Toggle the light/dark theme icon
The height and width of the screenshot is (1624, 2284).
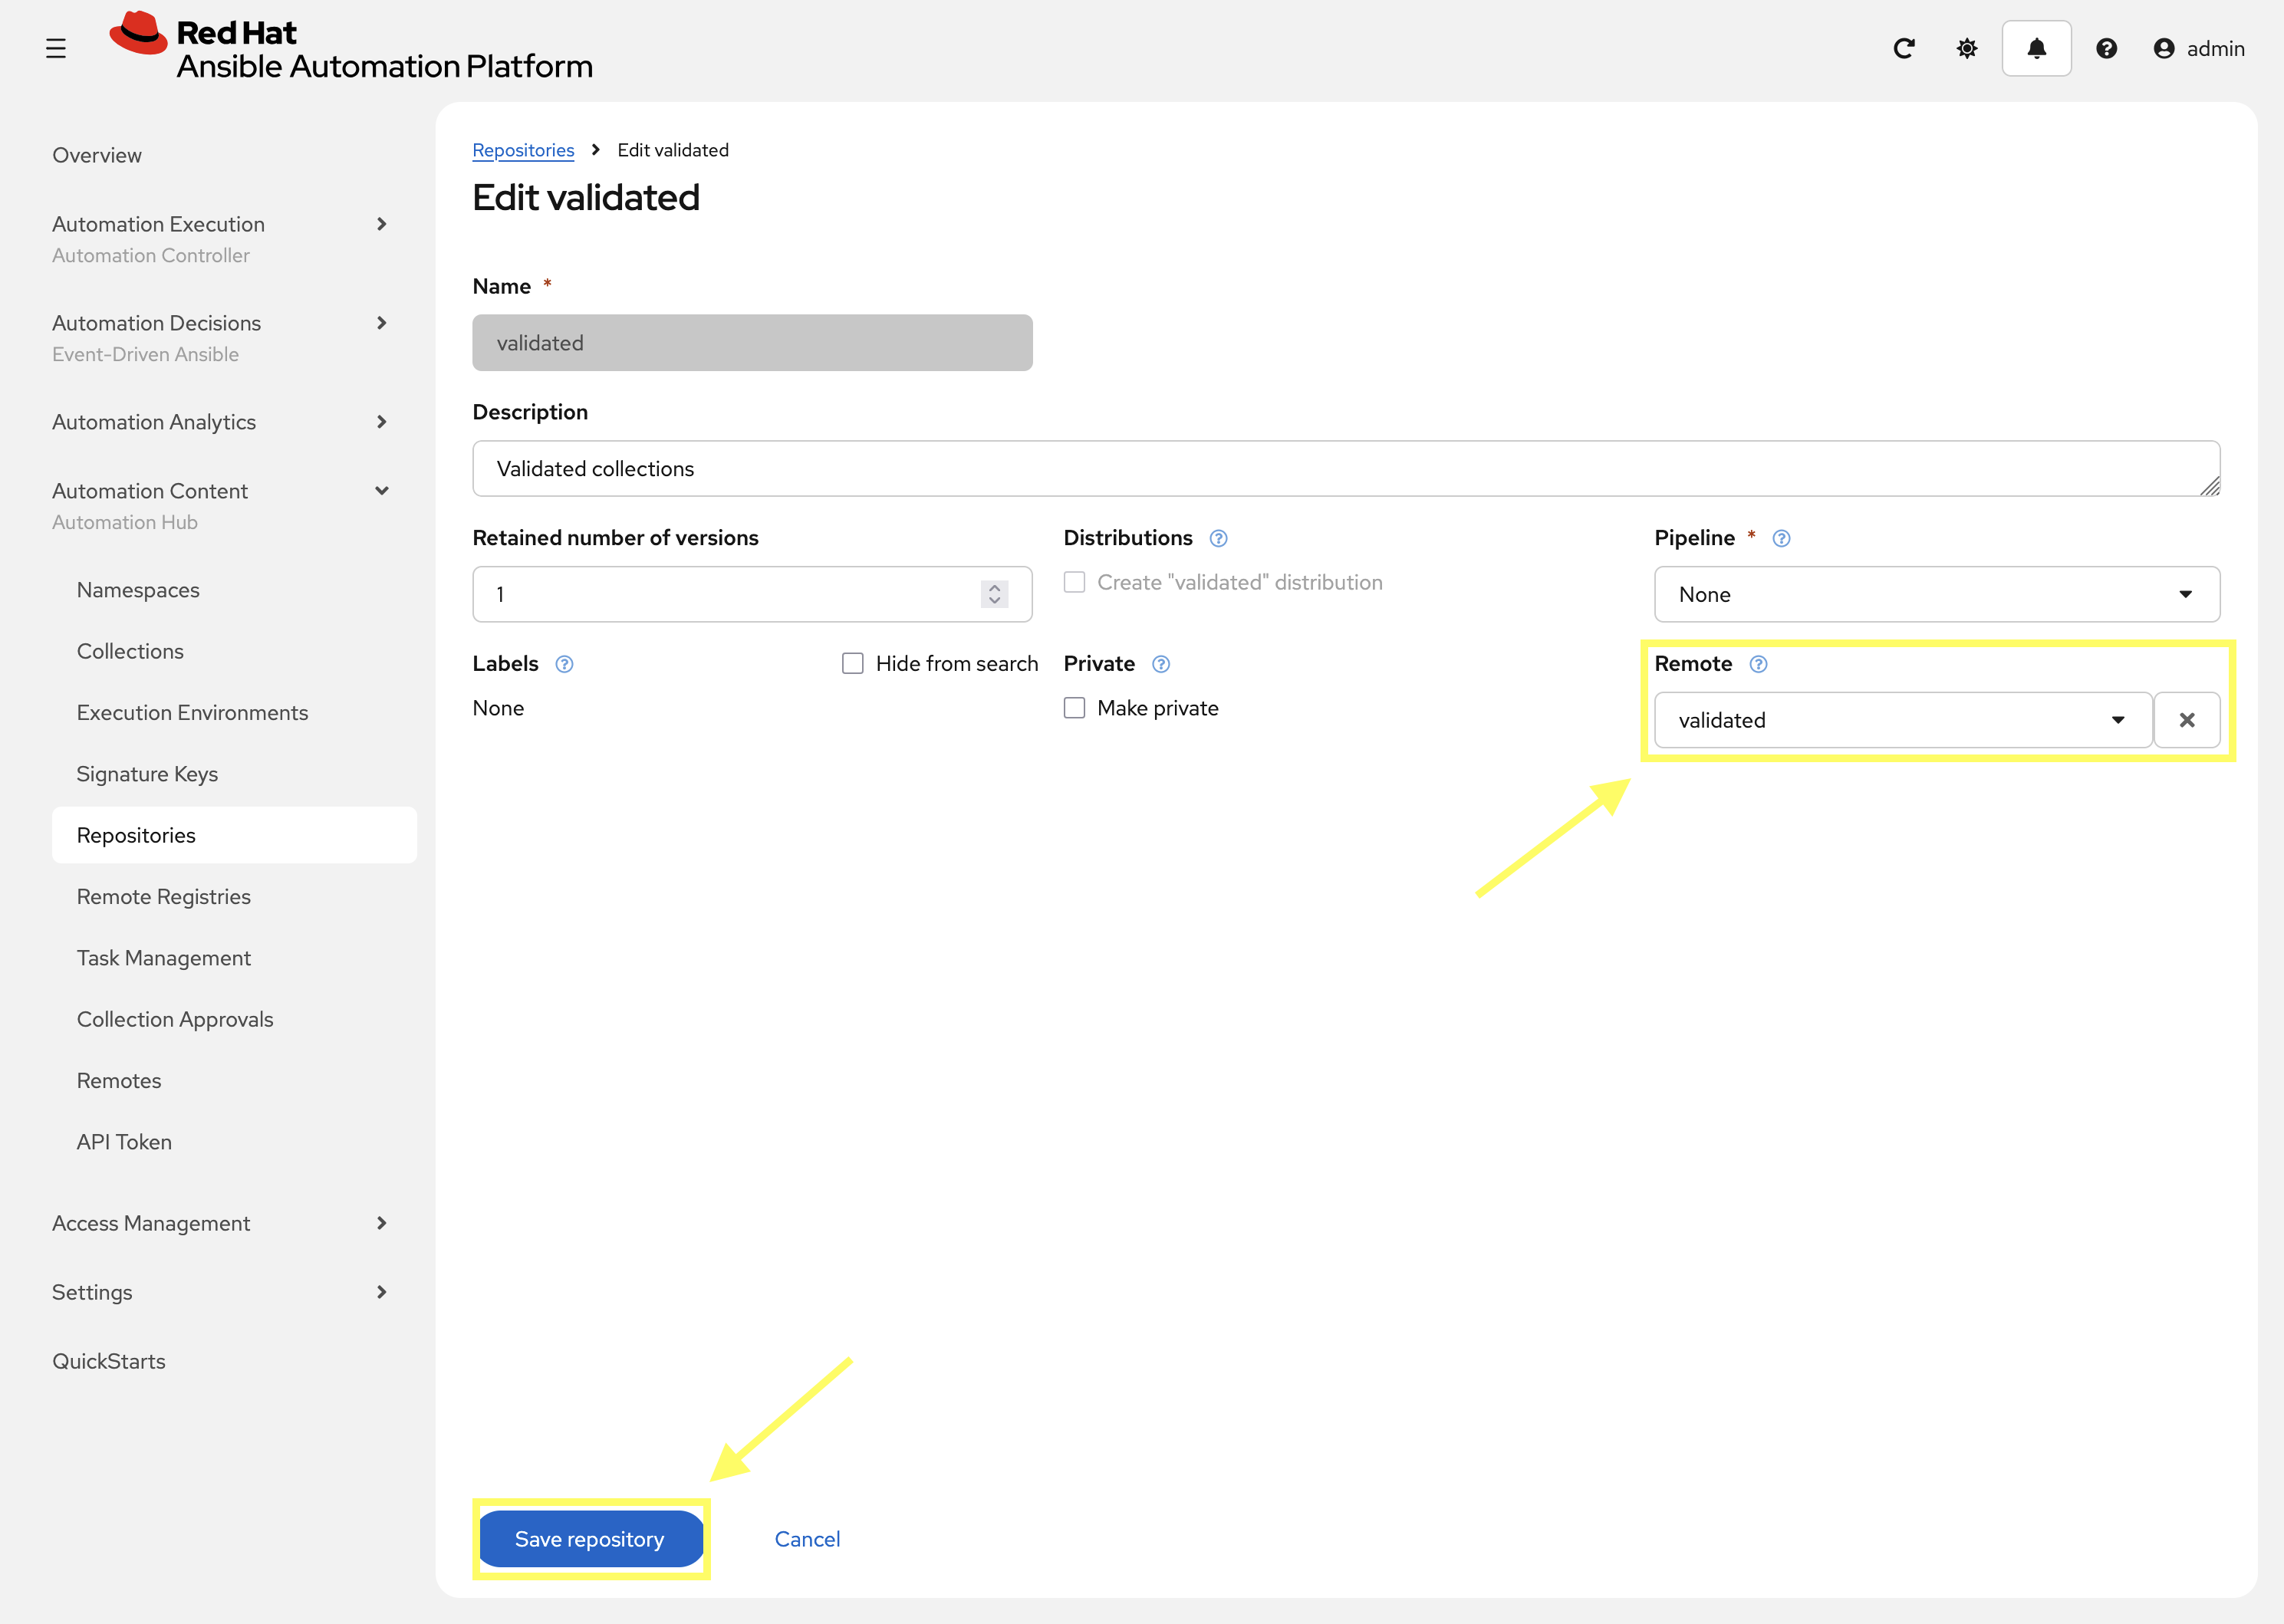pos(1966,48)
